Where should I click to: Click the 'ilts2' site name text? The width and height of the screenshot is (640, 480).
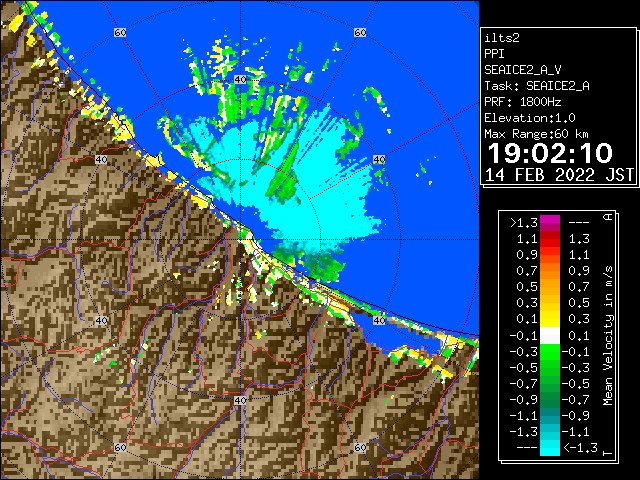pyautogui.click(x=502, y=38)
